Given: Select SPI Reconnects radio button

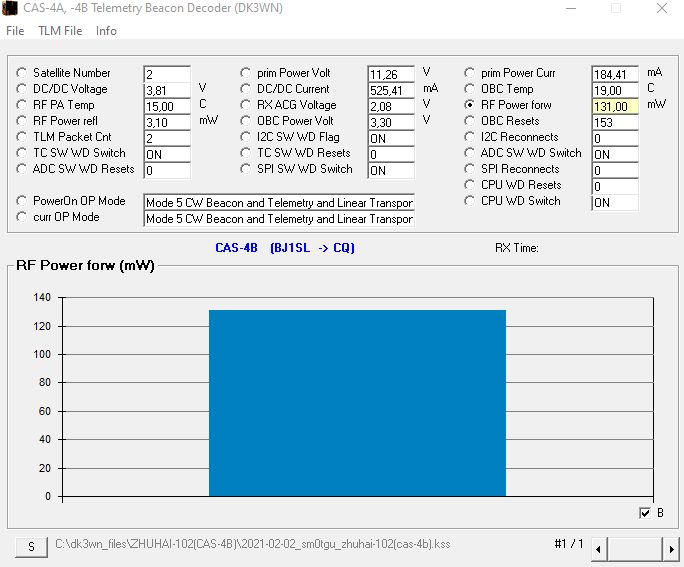Looking at the screenshot, I should tap(469, 169).
